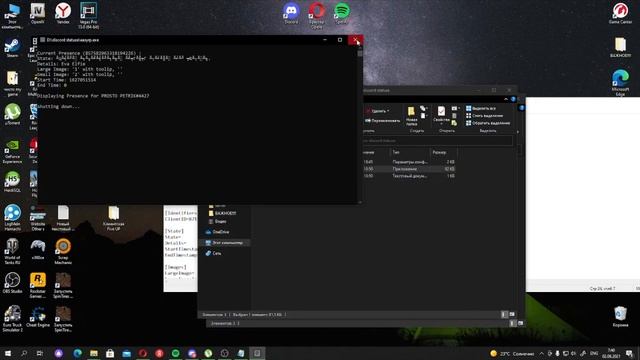
Task: Open the uTorrent desktop shortcut
Action: point(12,115)
